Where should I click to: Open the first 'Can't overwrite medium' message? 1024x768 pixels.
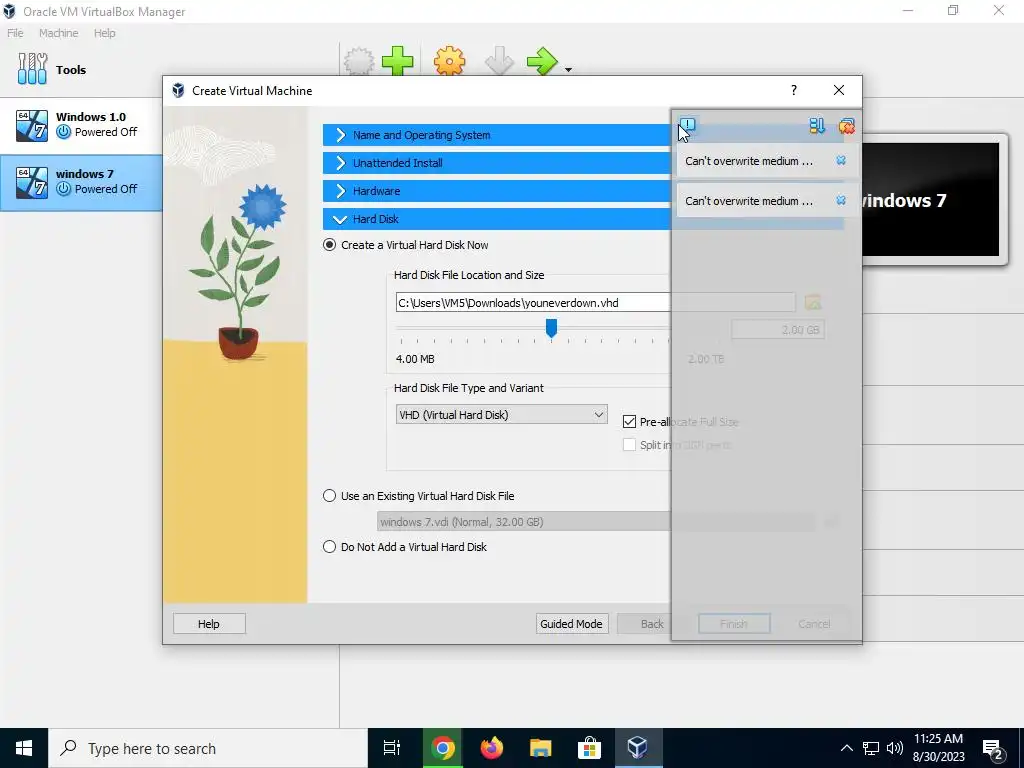(x=749, y=161)
